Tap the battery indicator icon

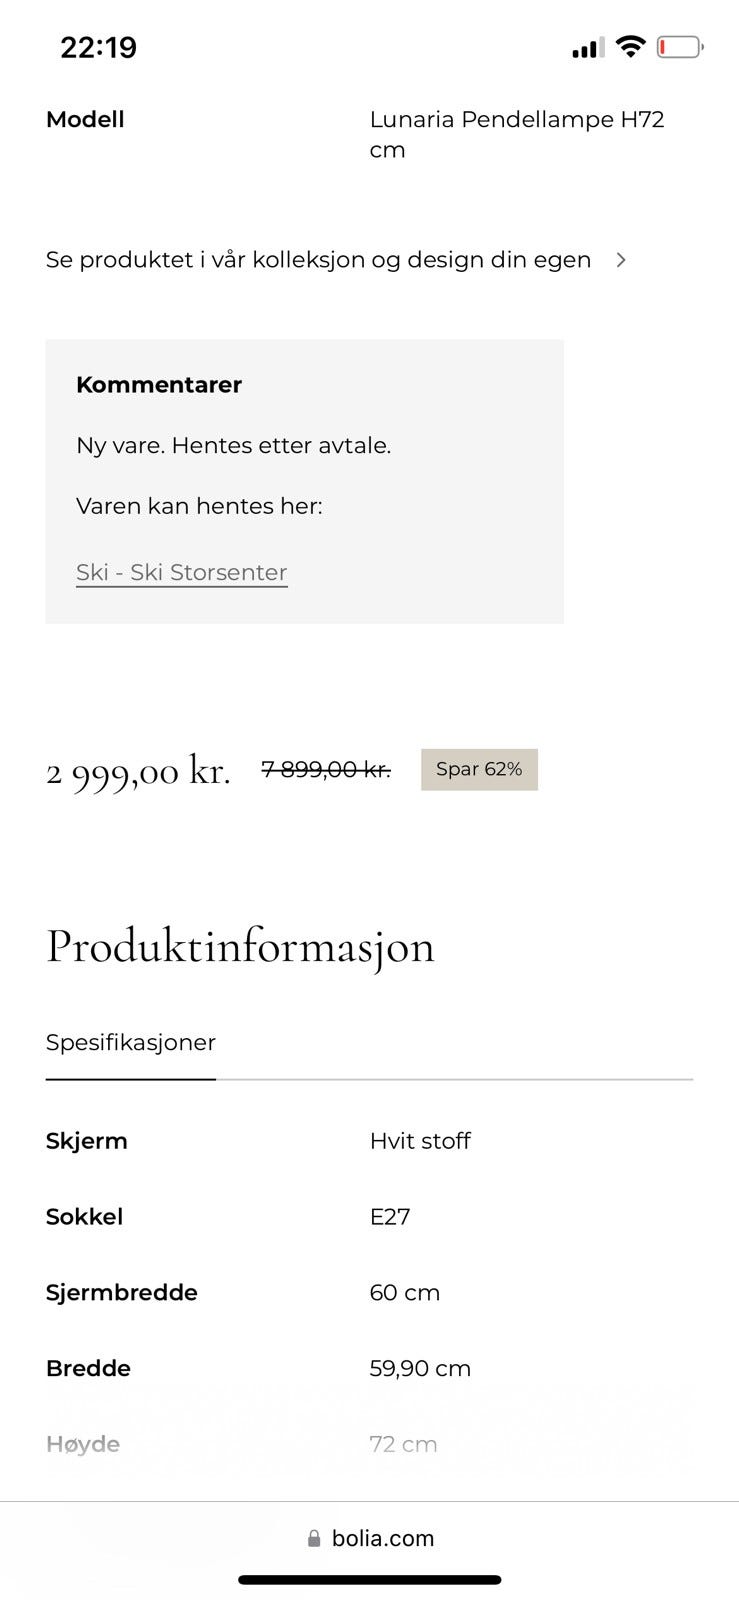click(x=680, y=47)
